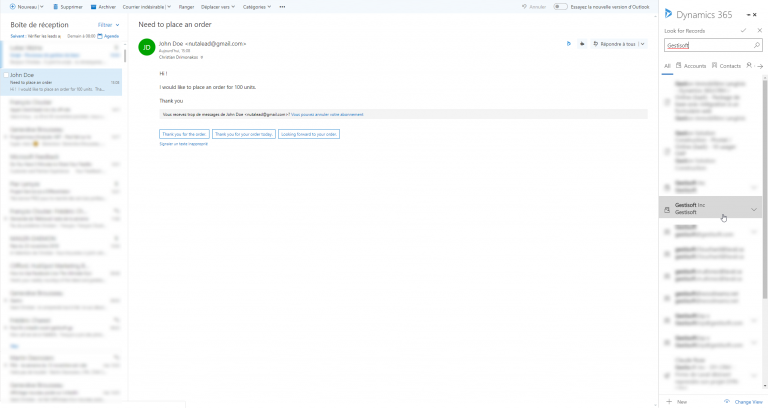Mark as Courrier indésirable
This screenshot has height=408, width=768.
tap(143, 7)
